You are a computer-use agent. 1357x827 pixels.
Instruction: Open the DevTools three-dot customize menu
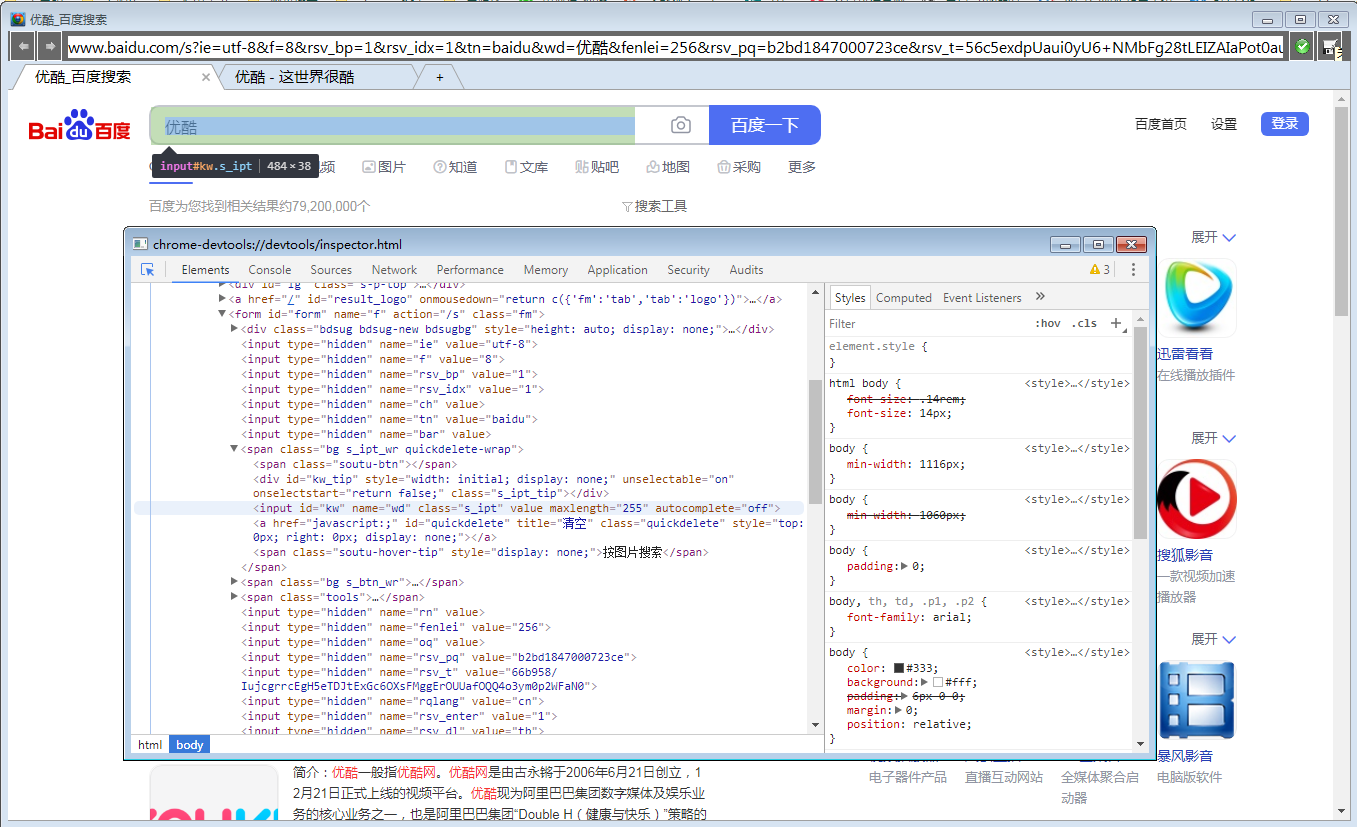point(1133,269)
